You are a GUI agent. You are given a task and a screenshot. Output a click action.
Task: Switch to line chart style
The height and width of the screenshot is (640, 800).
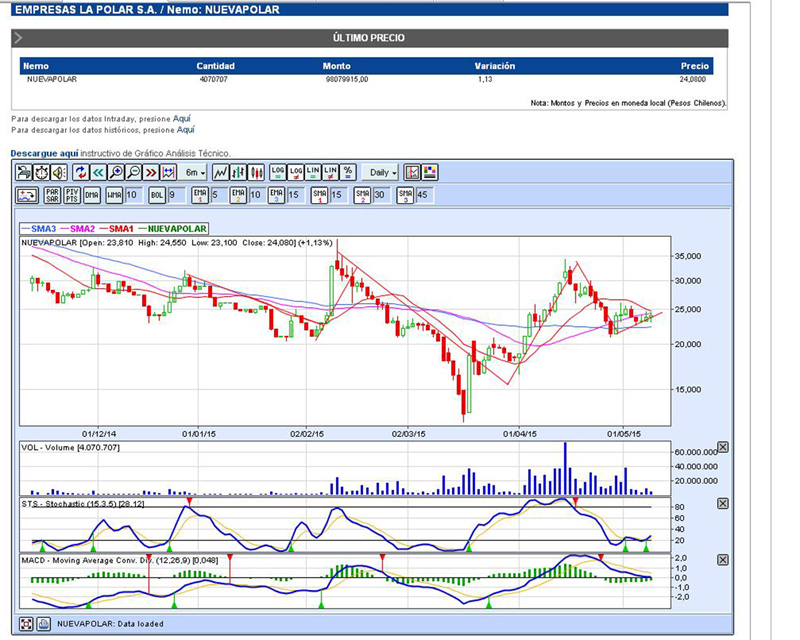click(220, 173)
